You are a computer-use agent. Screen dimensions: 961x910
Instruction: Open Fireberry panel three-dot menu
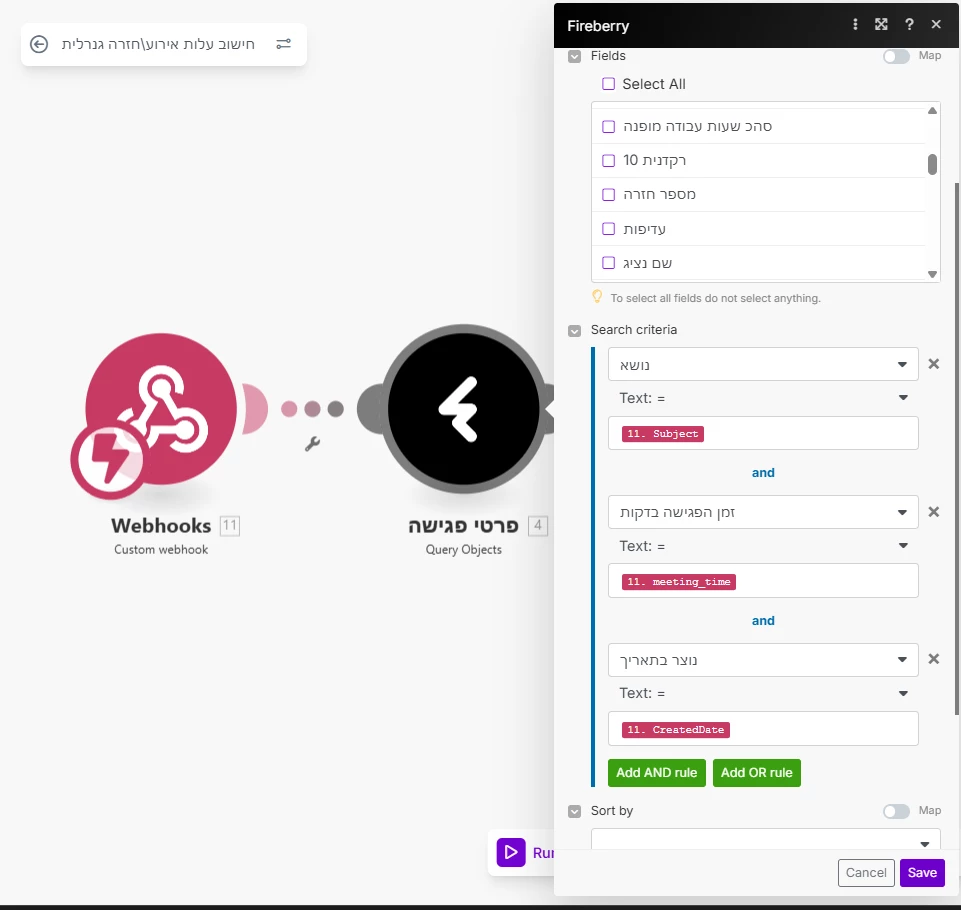click(855, 25)
